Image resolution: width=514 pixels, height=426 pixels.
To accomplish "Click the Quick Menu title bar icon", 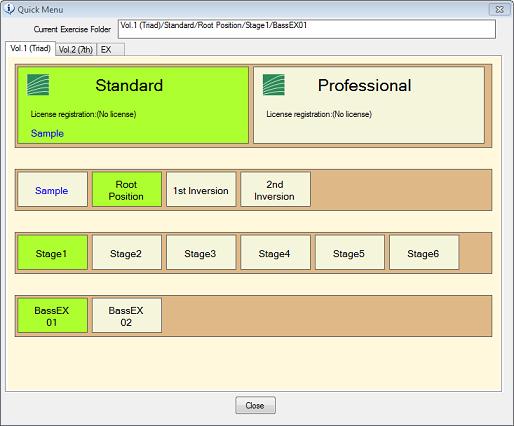I will pos(9,9).
